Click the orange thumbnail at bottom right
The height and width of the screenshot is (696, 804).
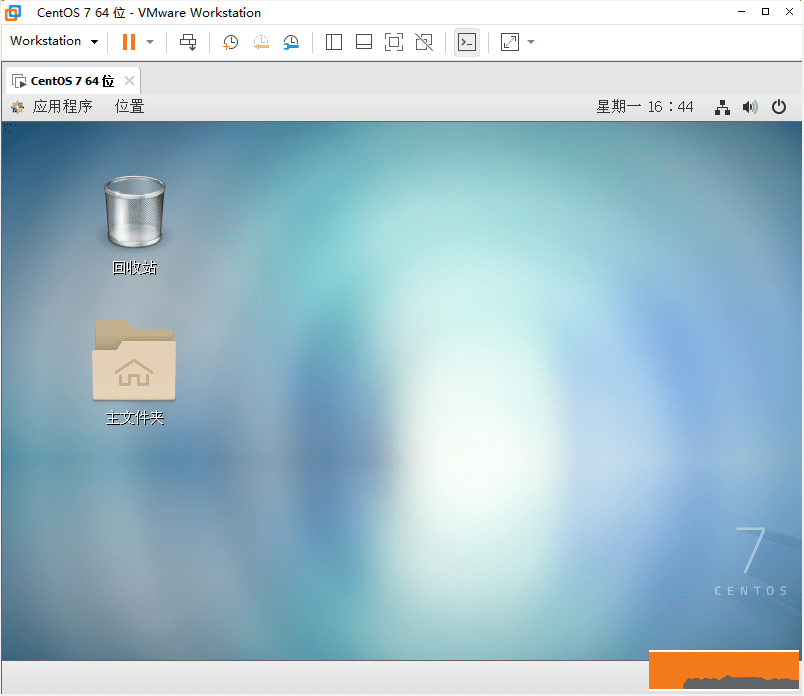click(723, 670)
